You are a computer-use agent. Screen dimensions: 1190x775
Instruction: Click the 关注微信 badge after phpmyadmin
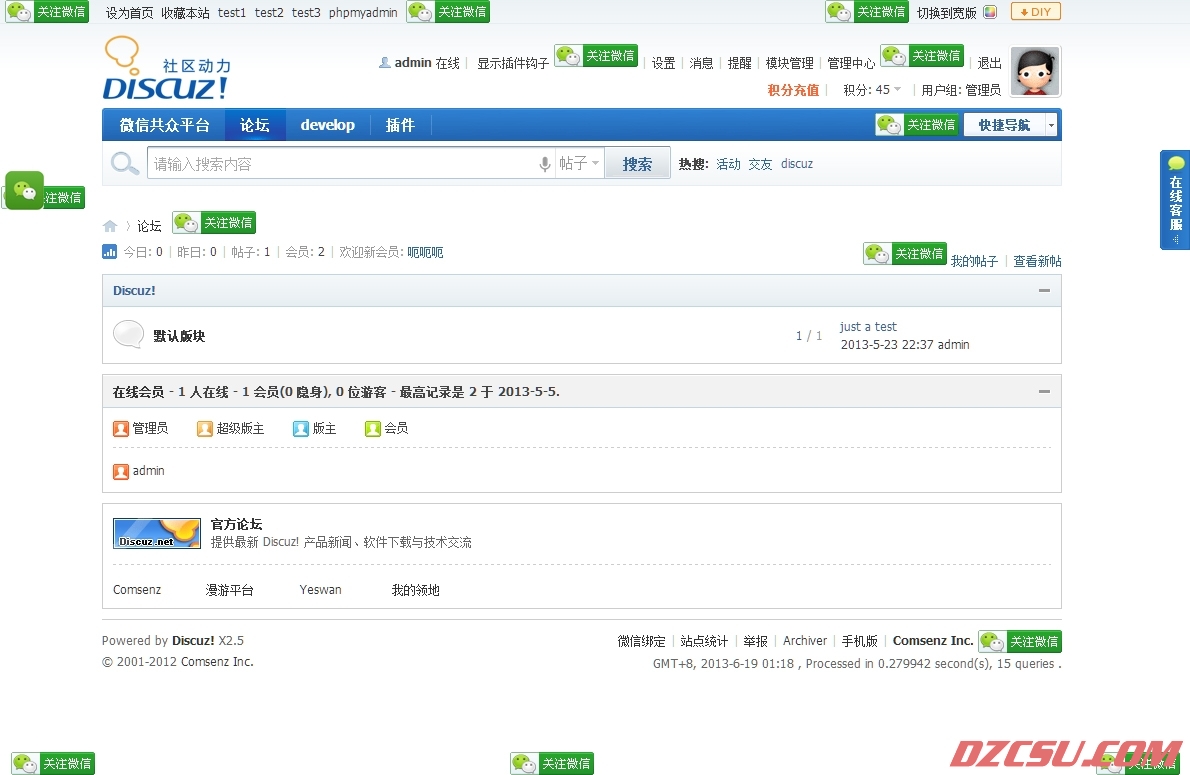click(448, 11)
